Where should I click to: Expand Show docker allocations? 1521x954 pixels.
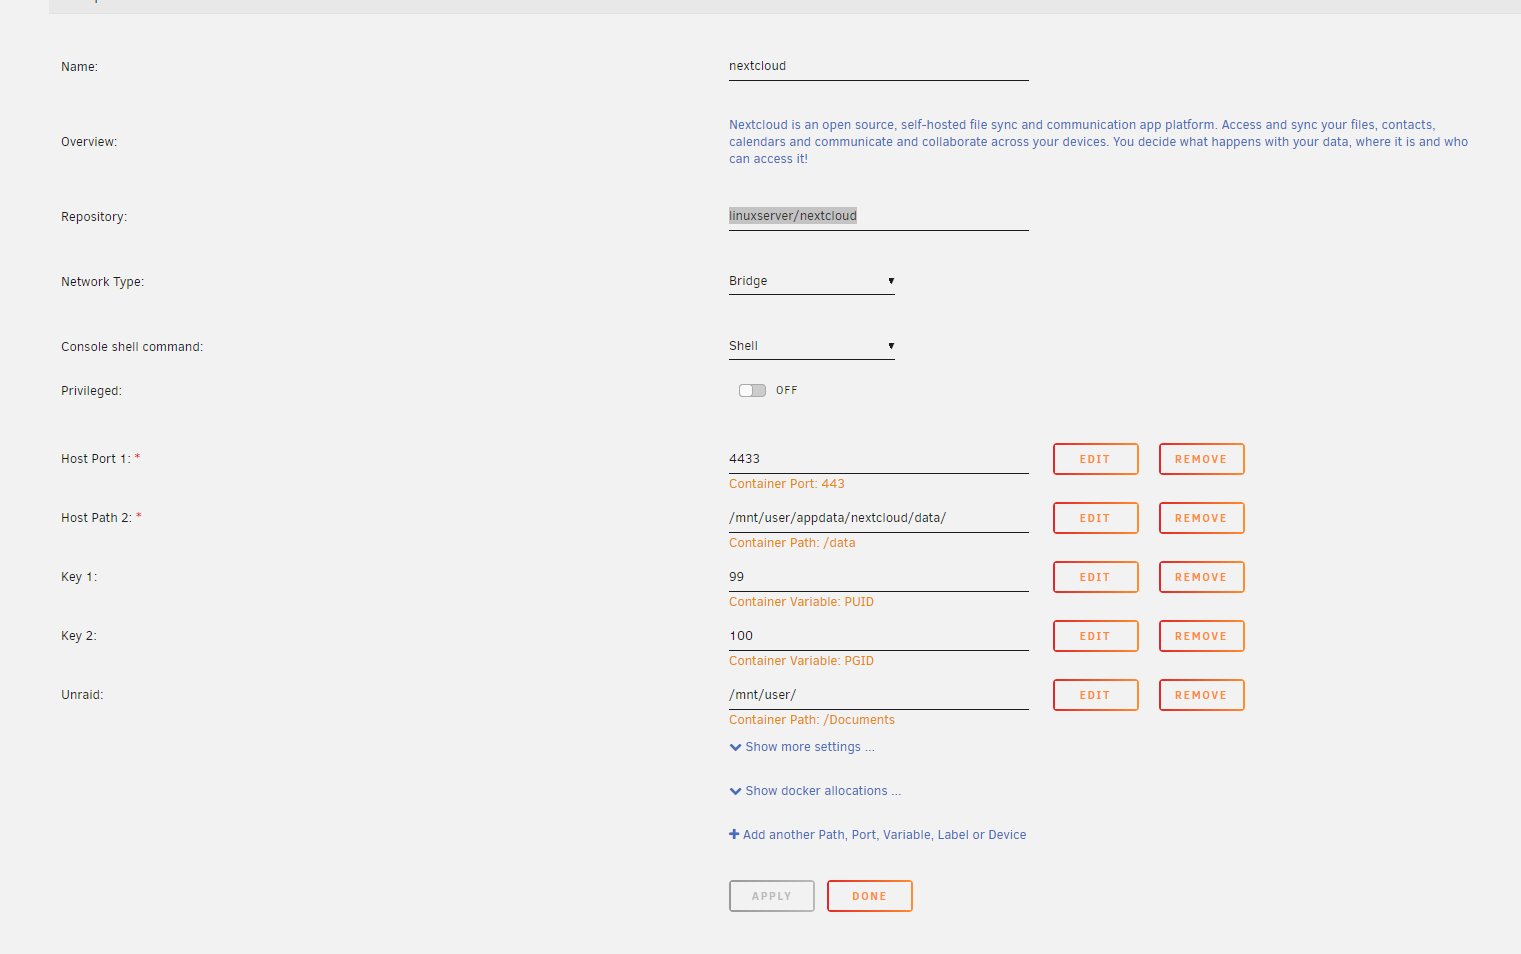point(822,791)
